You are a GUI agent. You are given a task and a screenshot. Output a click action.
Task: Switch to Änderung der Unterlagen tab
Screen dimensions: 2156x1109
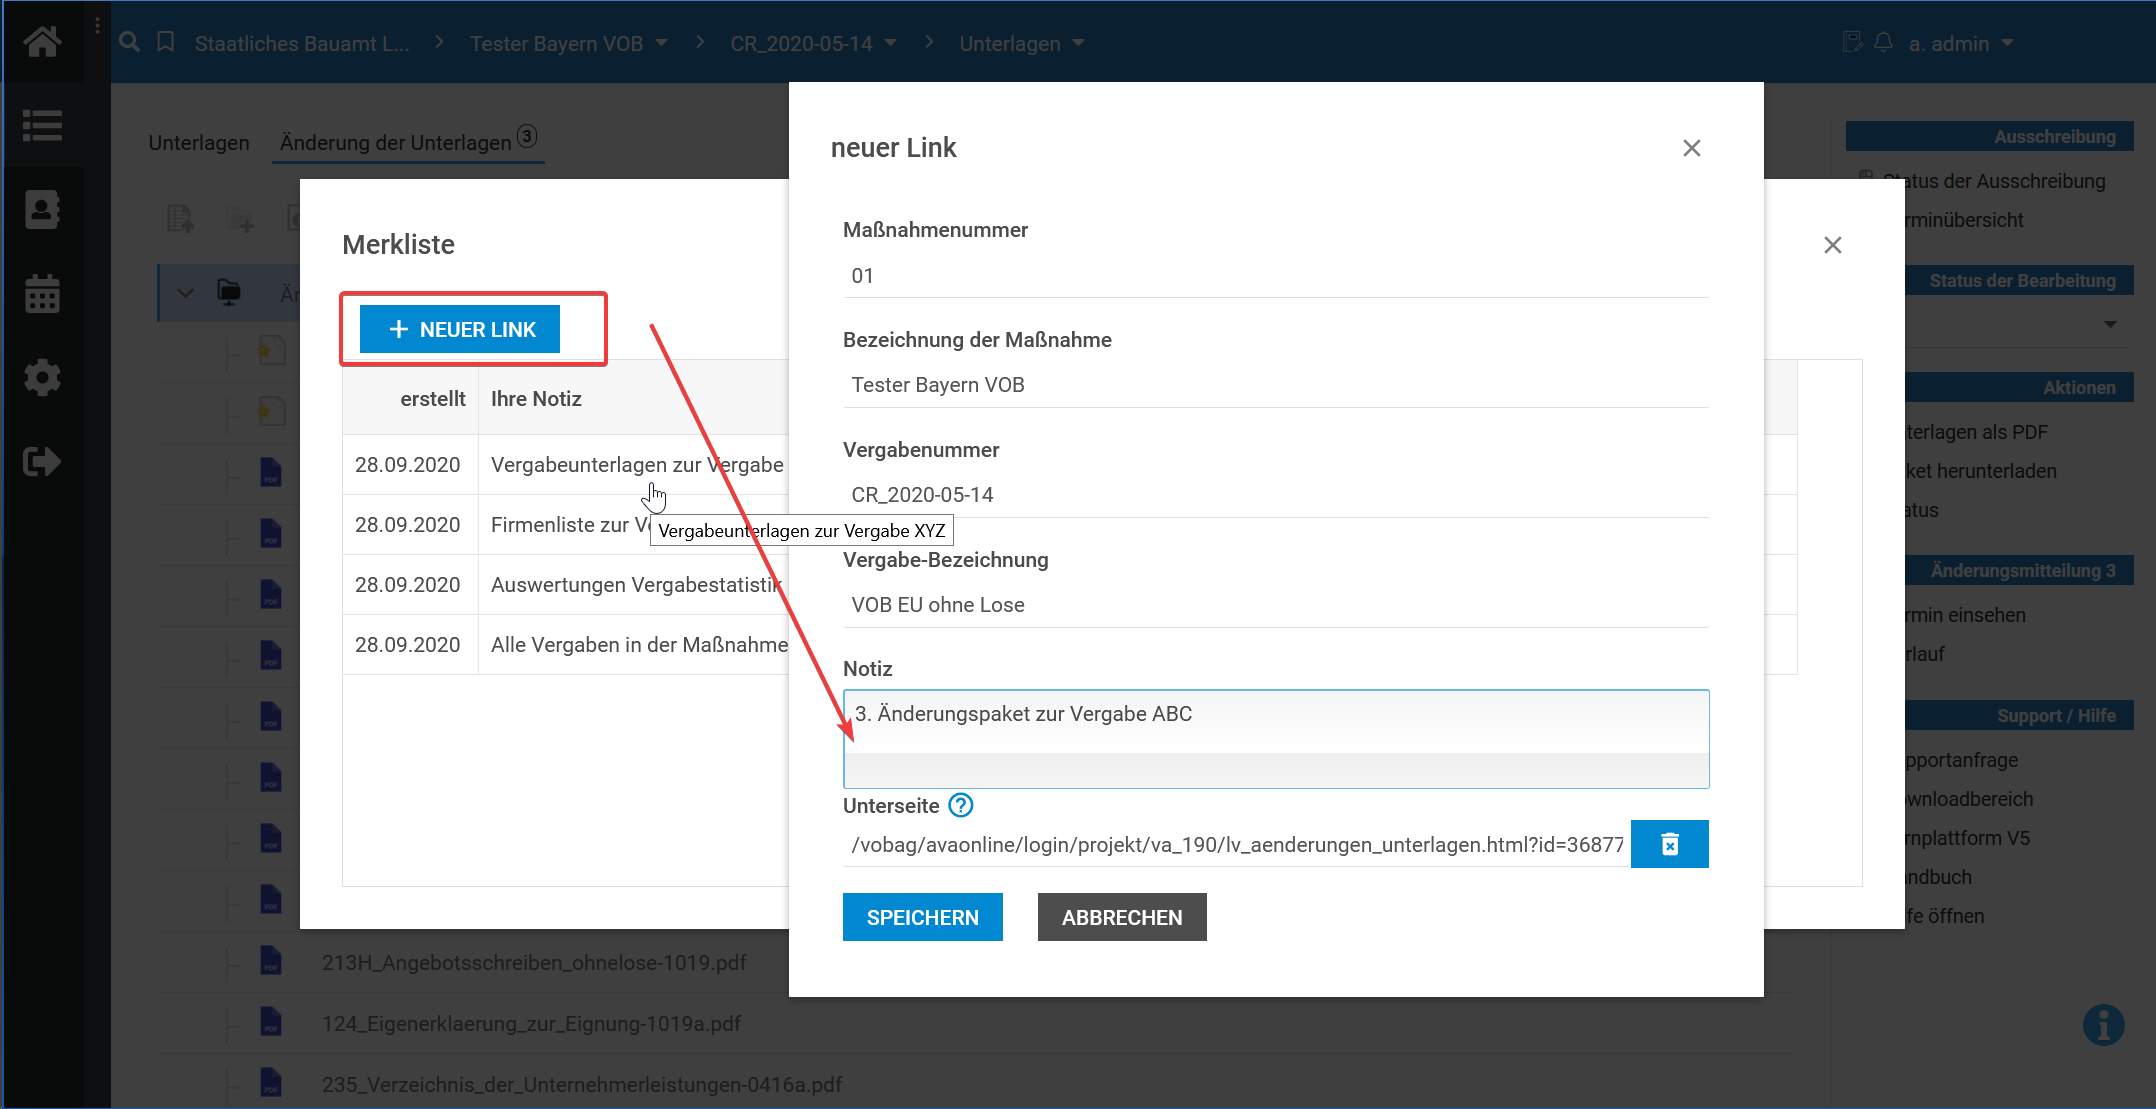click(408, 142)
